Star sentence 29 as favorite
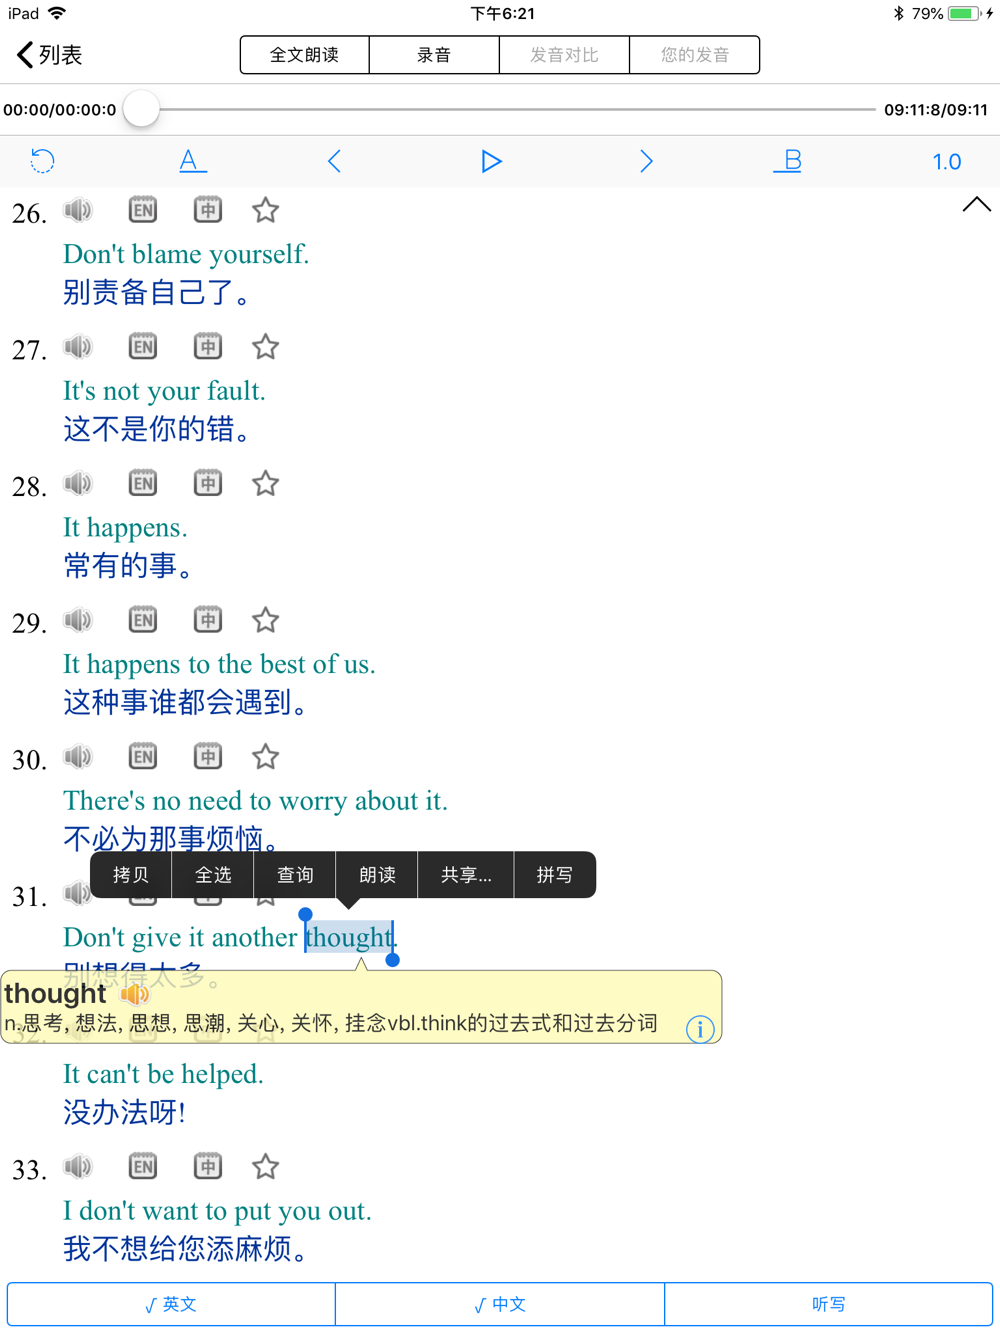The image size is (1000, 1333). pos(265,620)
